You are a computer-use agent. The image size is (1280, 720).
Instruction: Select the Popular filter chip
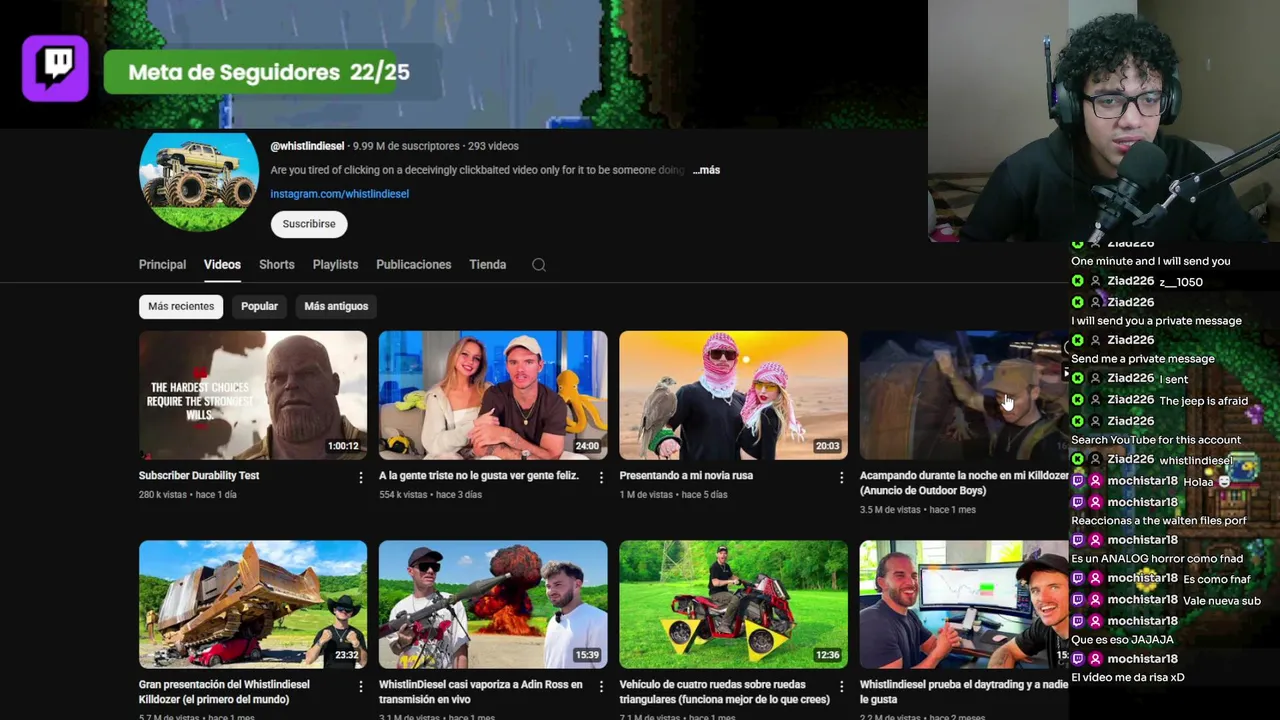259,306
